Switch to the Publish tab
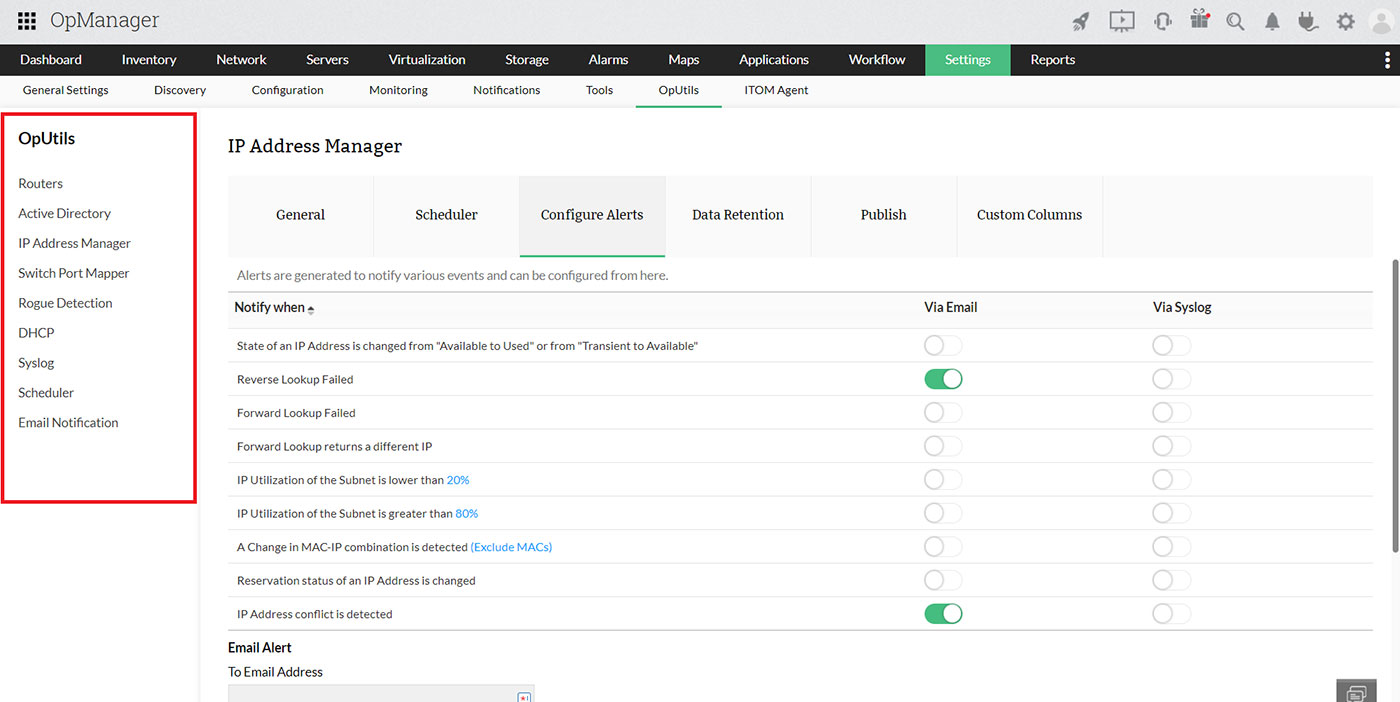The image size is (1400, 702). click(884, 216)
